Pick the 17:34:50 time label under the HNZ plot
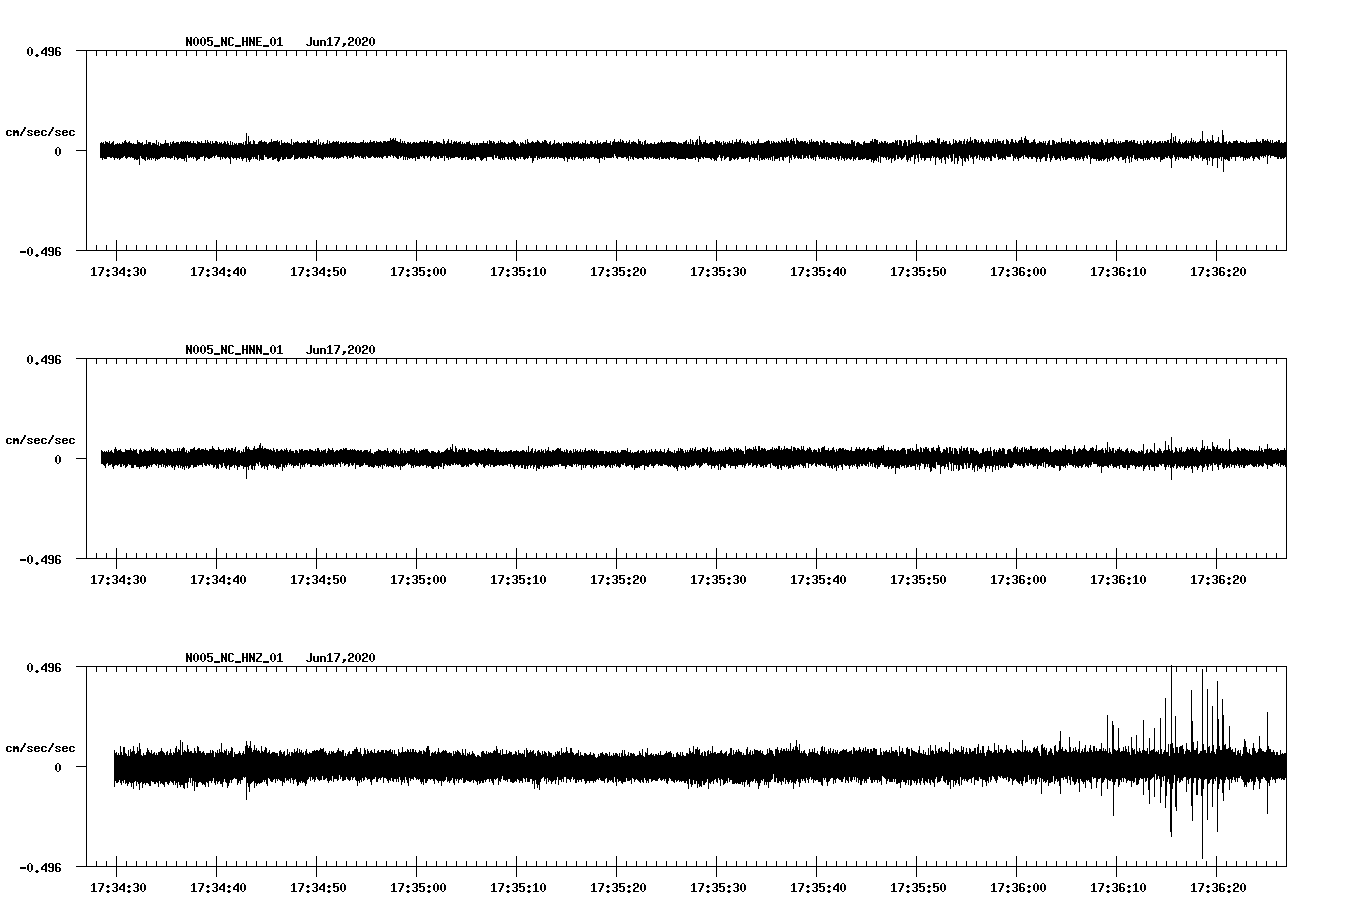This screenshot has width=1358, height=924. point(318,887)
